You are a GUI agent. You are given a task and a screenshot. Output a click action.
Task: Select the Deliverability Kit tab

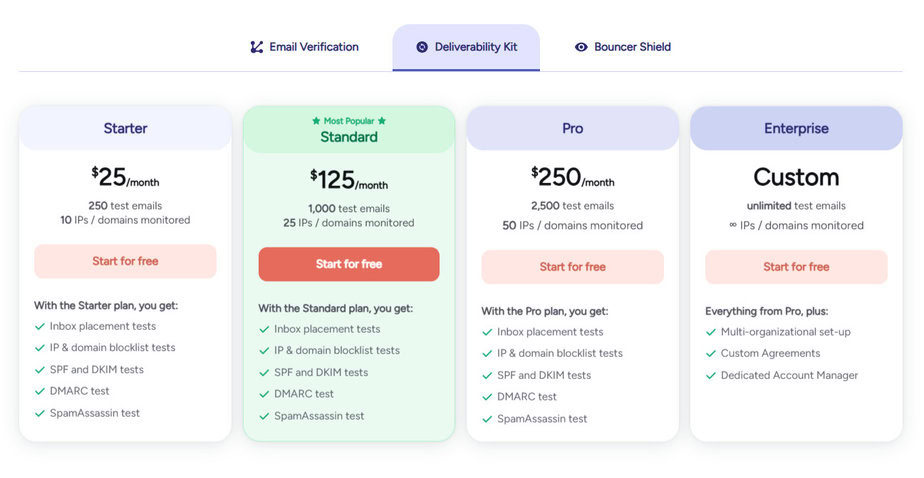466,48
